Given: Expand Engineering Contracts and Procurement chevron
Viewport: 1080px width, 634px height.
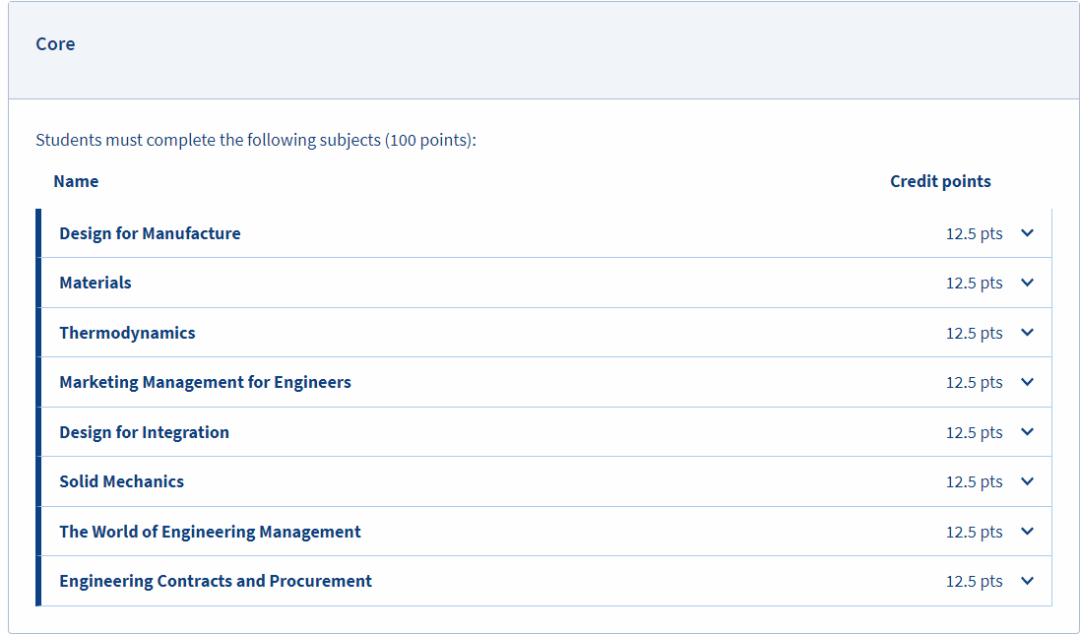Looking at the screenshot, I should point(1027,581).
